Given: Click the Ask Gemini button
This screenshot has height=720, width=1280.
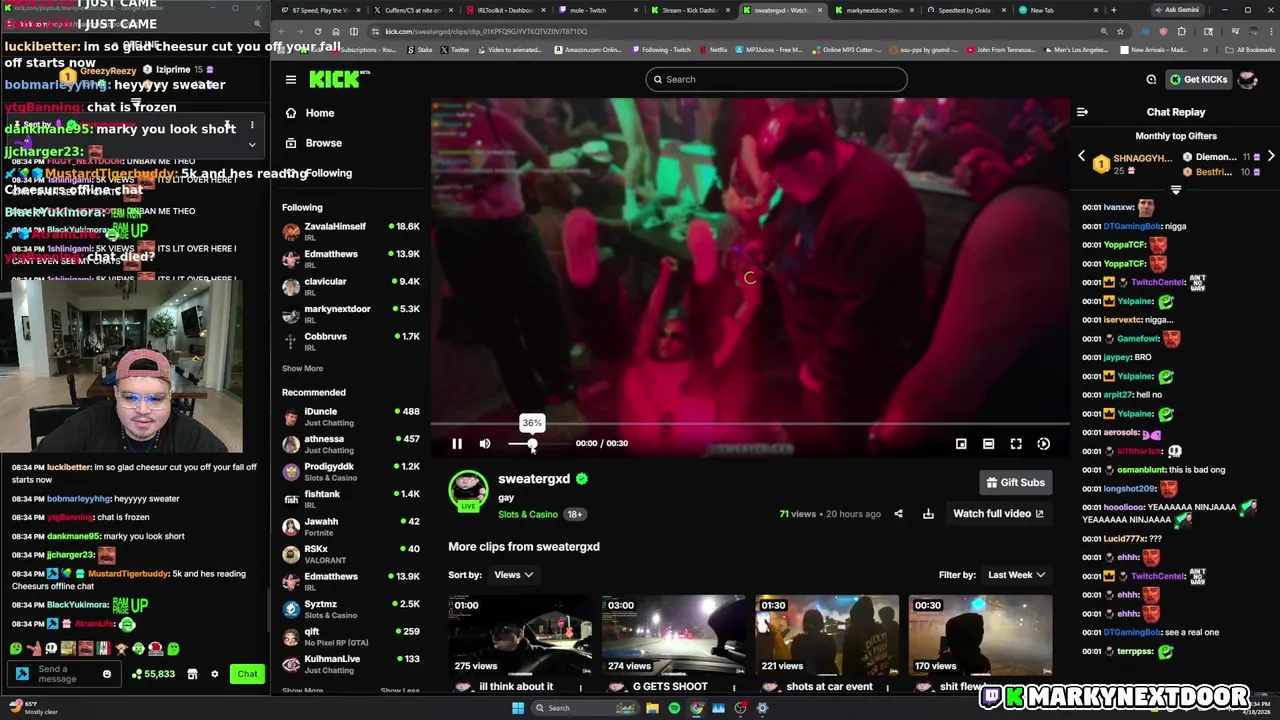Looking at the screenshot, I should (1176, 10).
